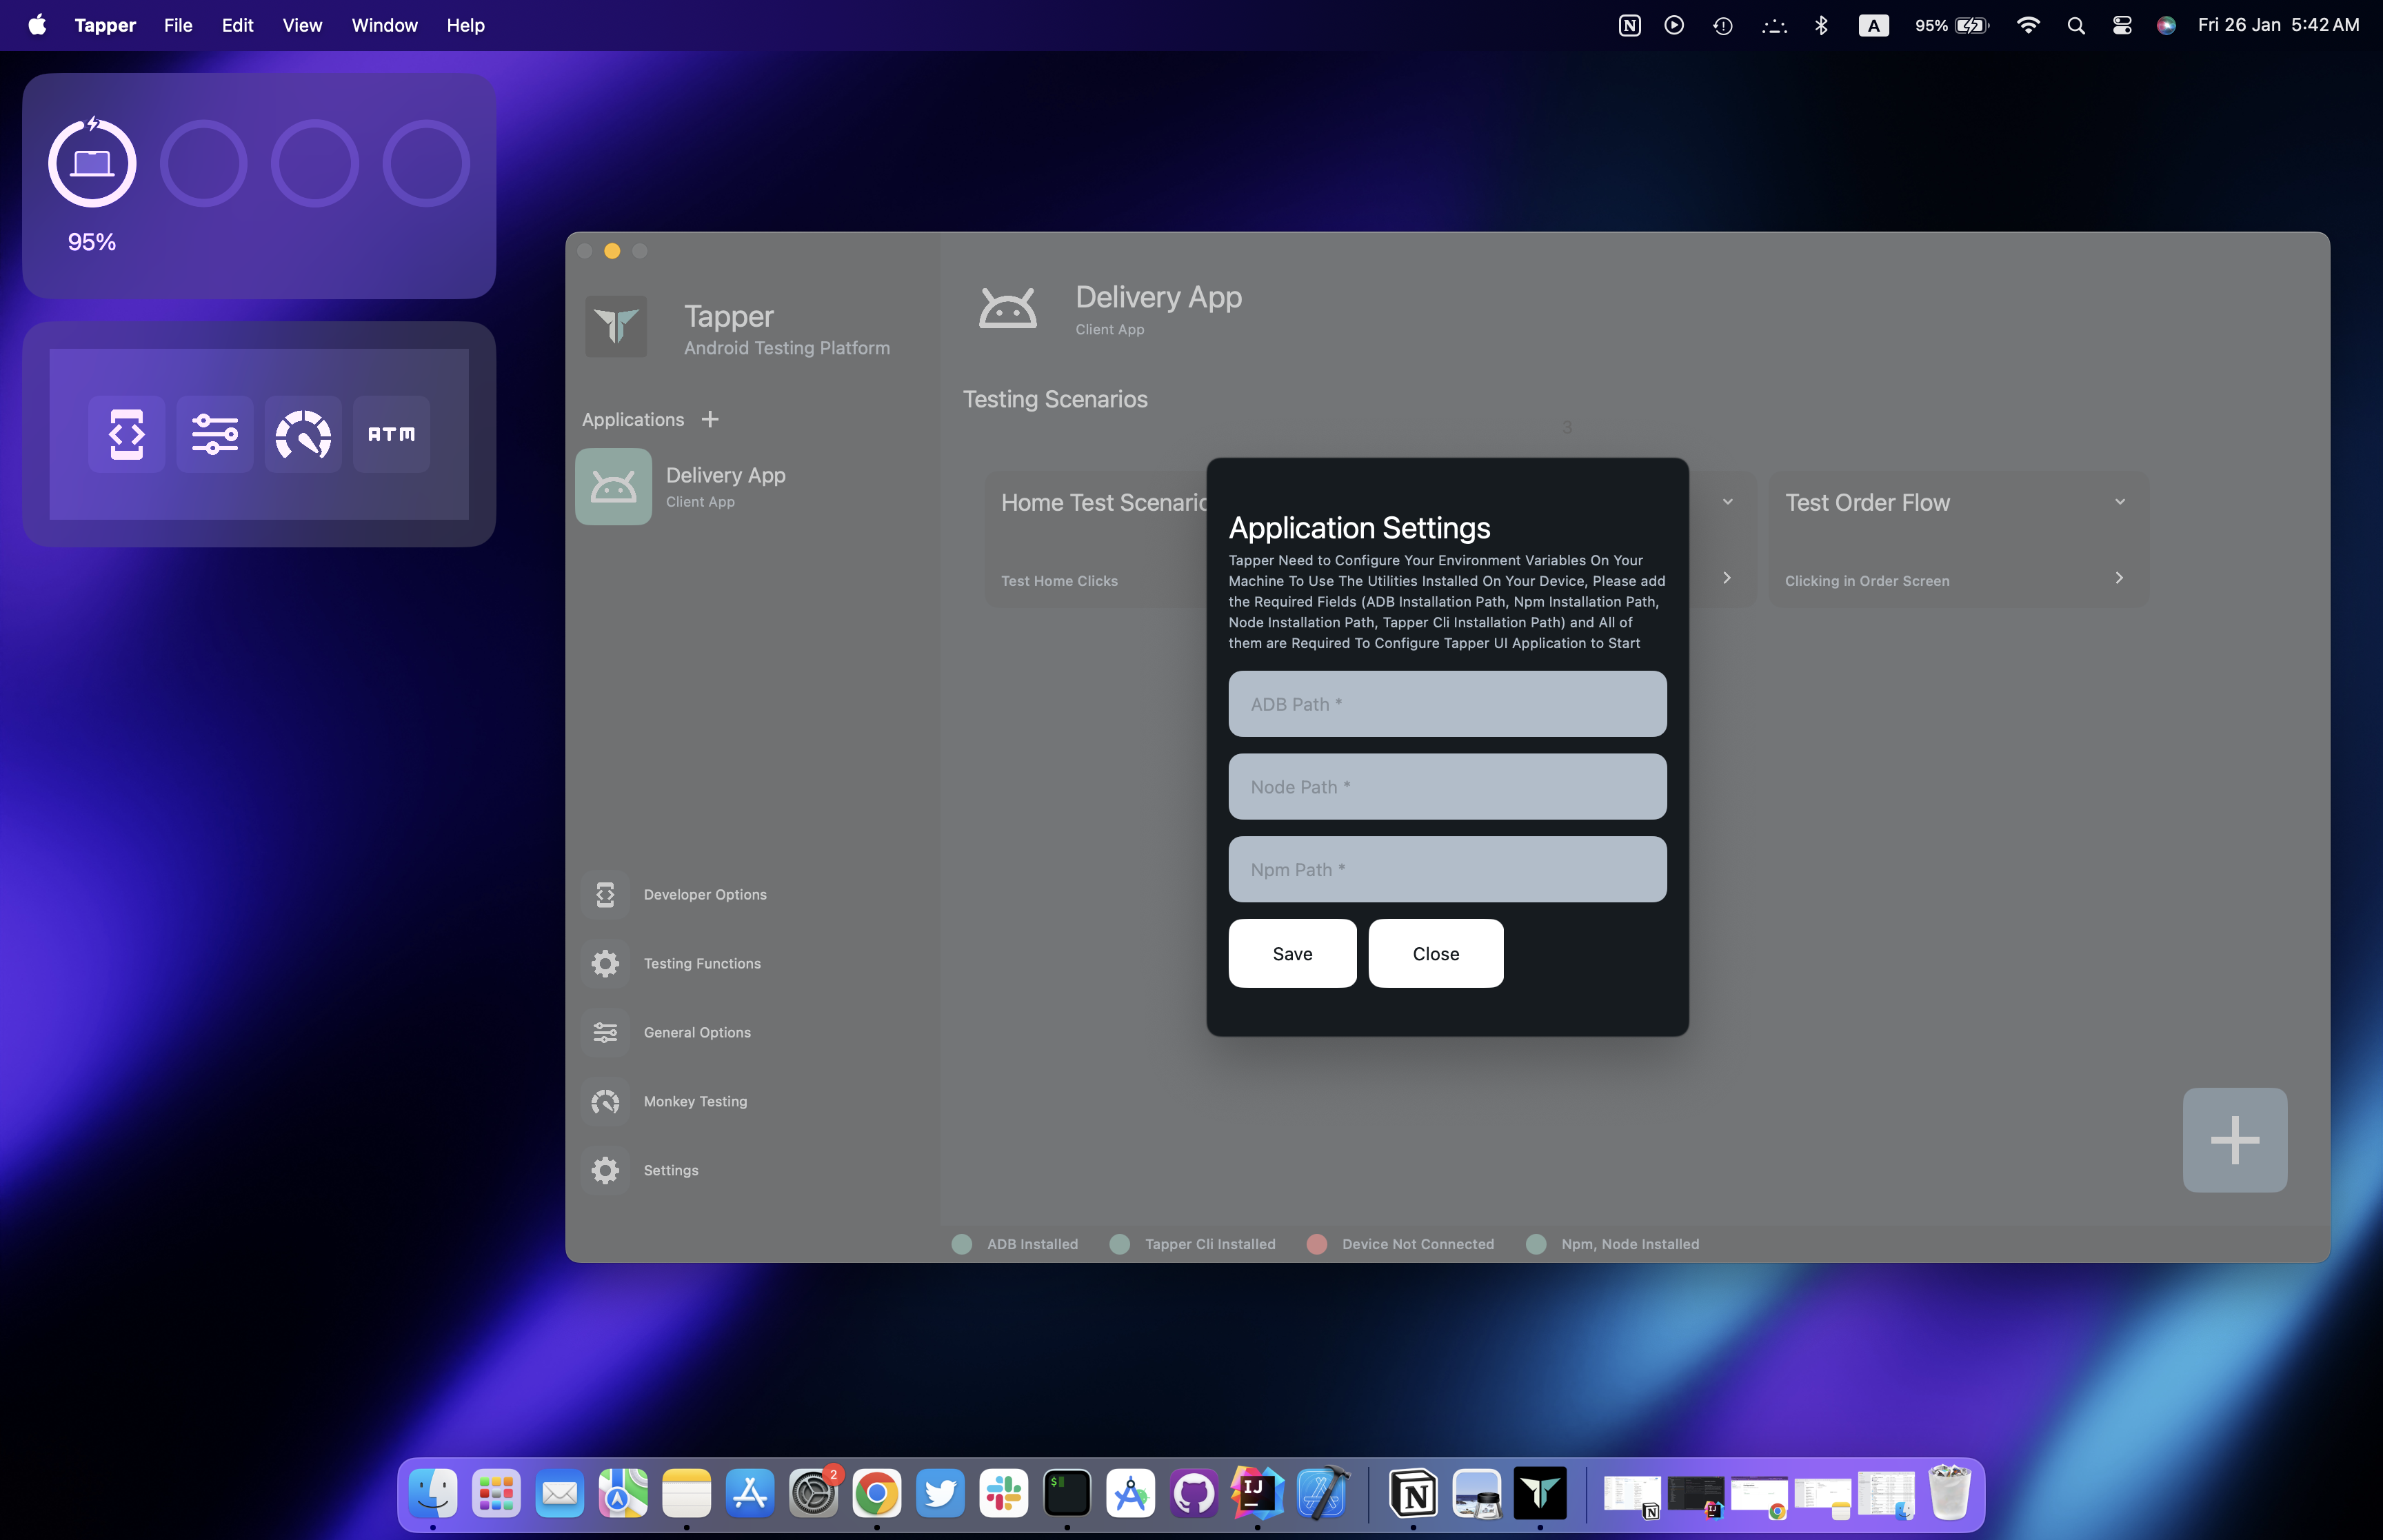Open Terminal from the Dock

(1067, 1494)
